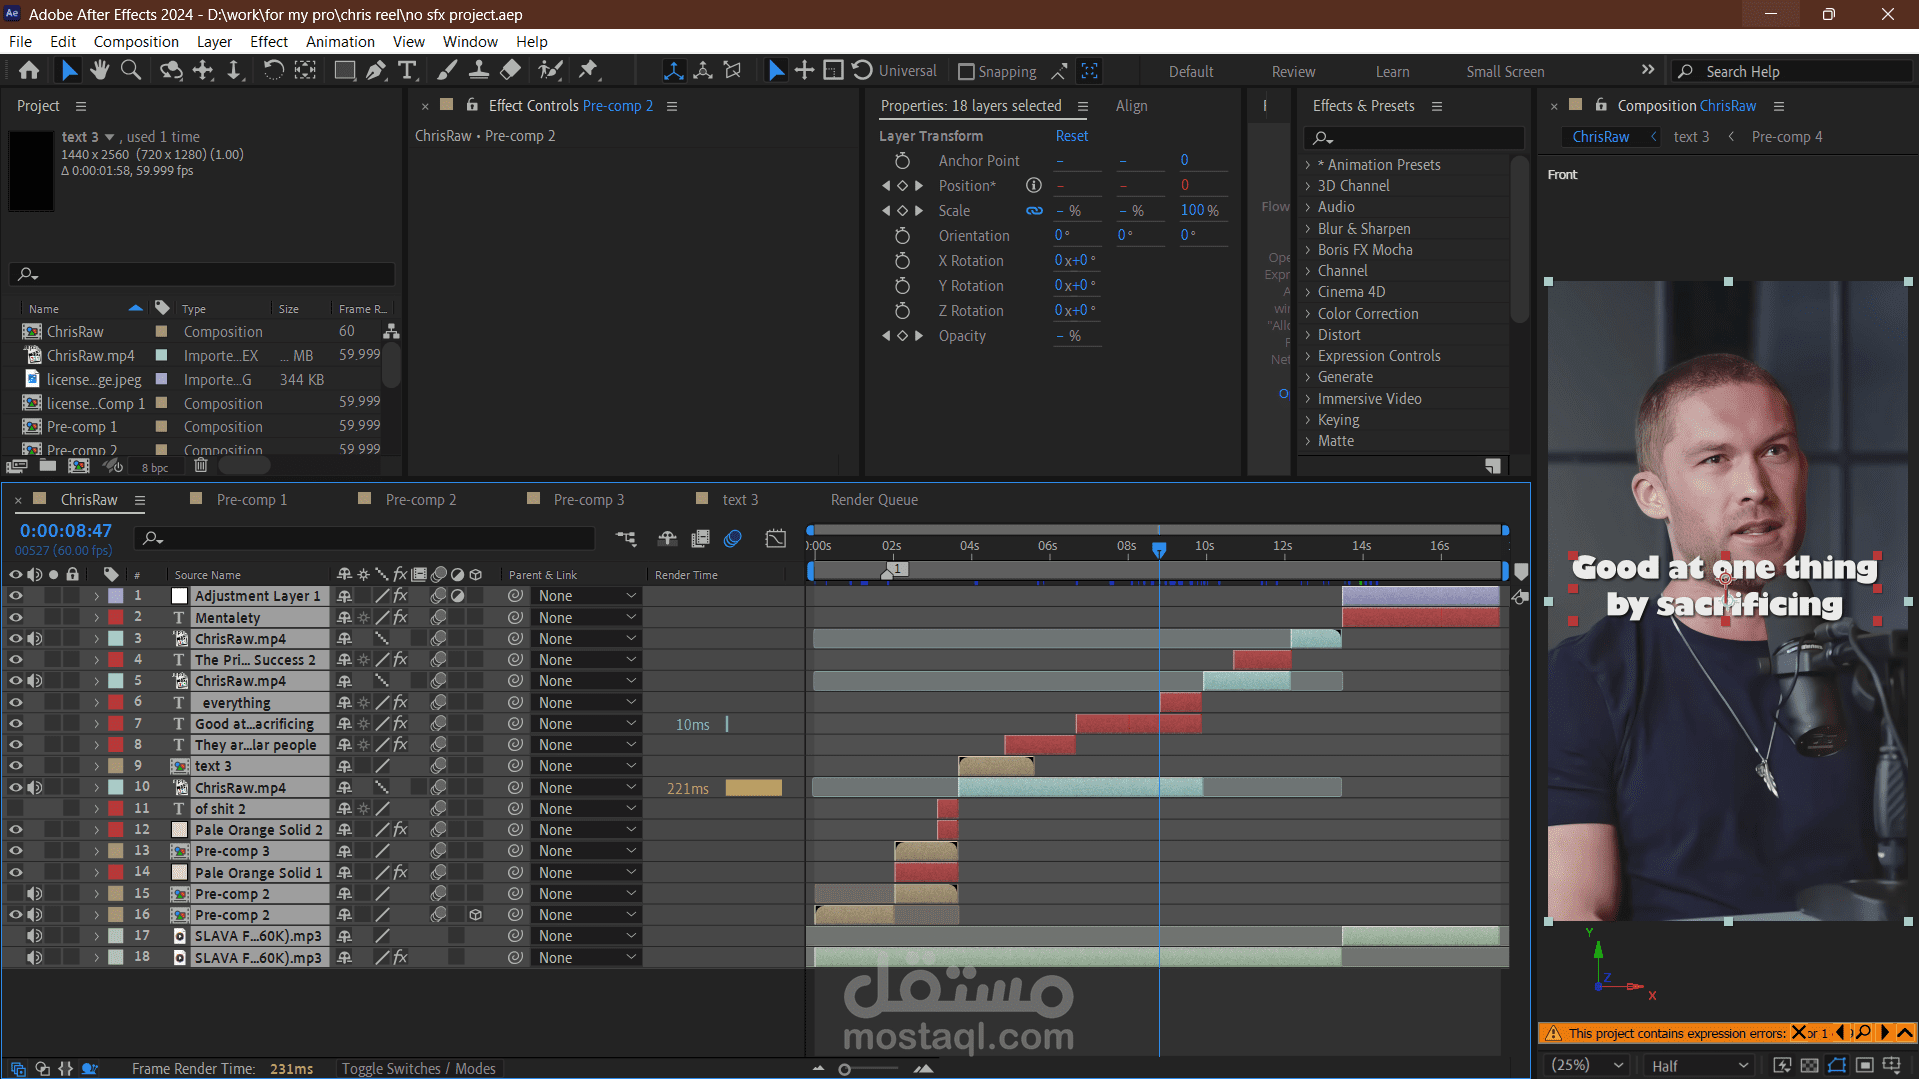Screen dimensions: 1919x1079
Task: Select the Rectangle shape tool
Action: tap(345, 71)
